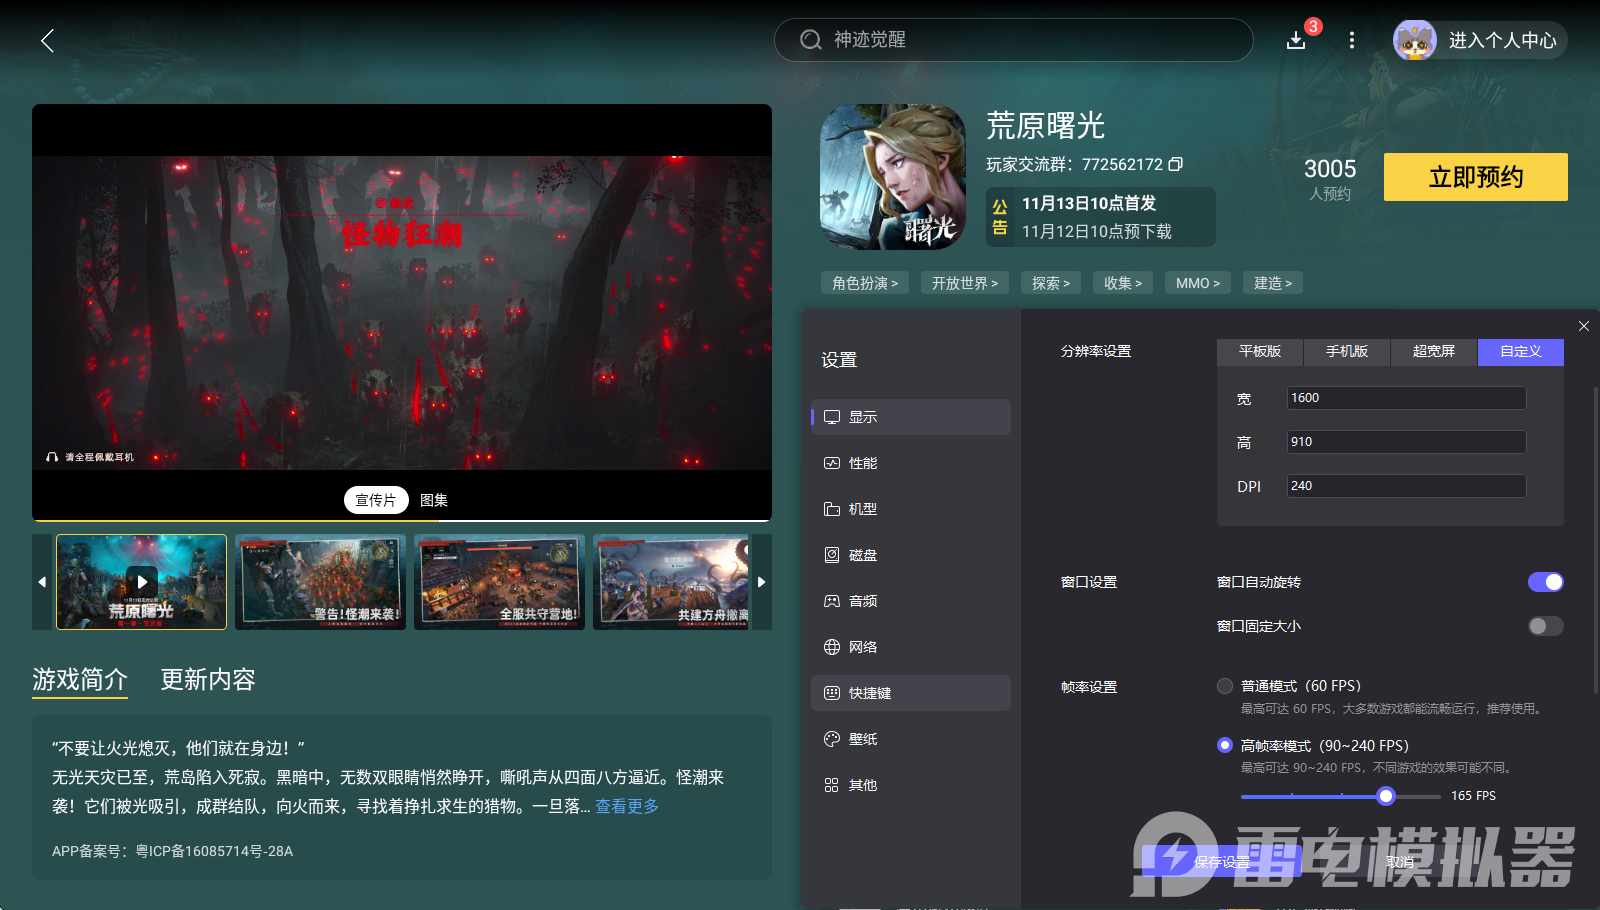Expand the 建造 tag
Viewport: 1600px width, 910px height.
click(1273, 283)
